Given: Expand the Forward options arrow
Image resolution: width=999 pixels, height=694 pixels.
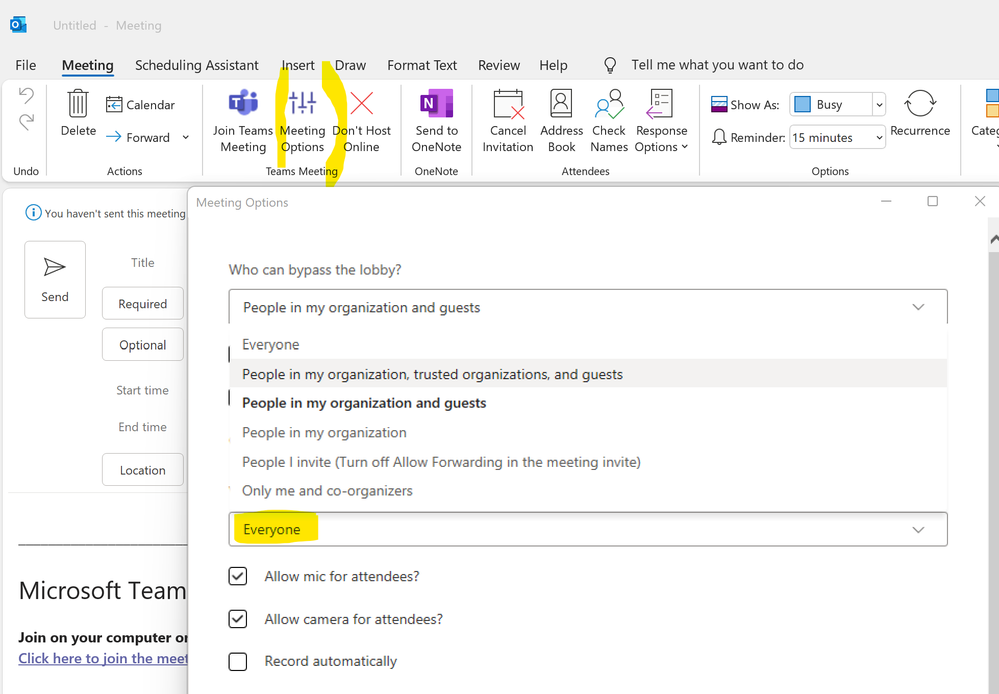Looking at the screenshot, I should pos(185,137).
